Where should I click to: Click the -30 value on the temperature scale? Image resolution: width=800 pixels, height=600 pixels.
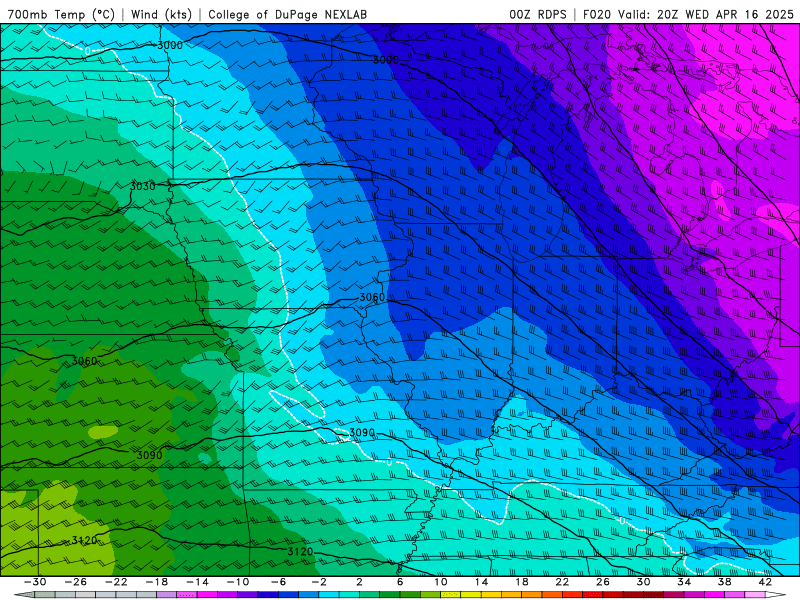(35, 582)
